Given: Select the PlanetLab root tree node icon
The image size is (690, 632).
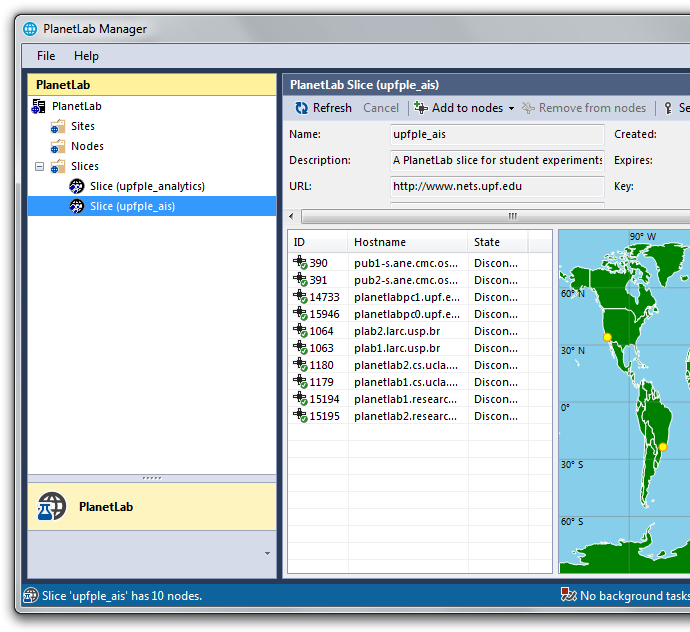Looking at the screenshot, I should click(x=38, y=107).
